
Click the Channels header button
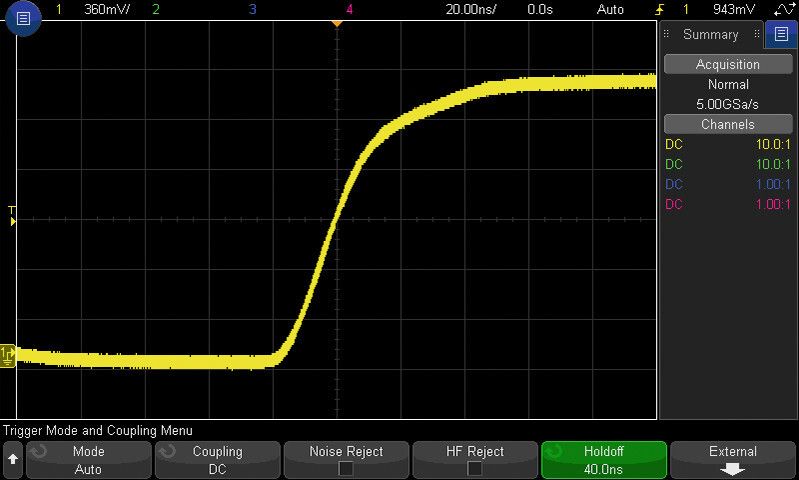(x=728, y=124)
